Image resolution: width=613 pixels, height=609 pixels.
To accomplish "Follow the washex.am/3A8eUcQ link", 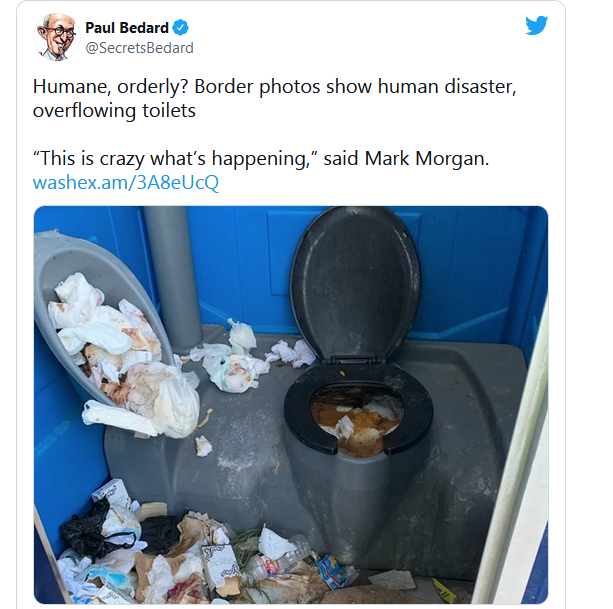I will click(125, 182).
